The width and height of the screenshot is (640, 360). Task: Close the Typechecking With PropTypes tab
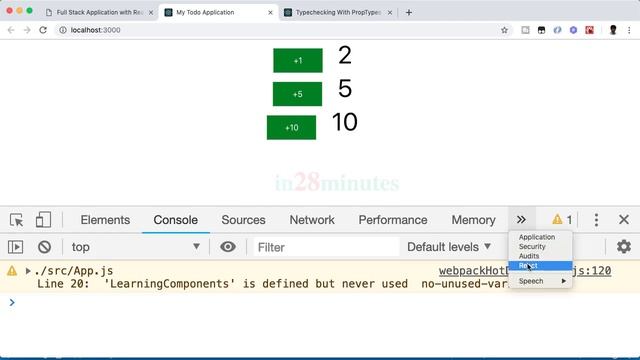point(390,13)
